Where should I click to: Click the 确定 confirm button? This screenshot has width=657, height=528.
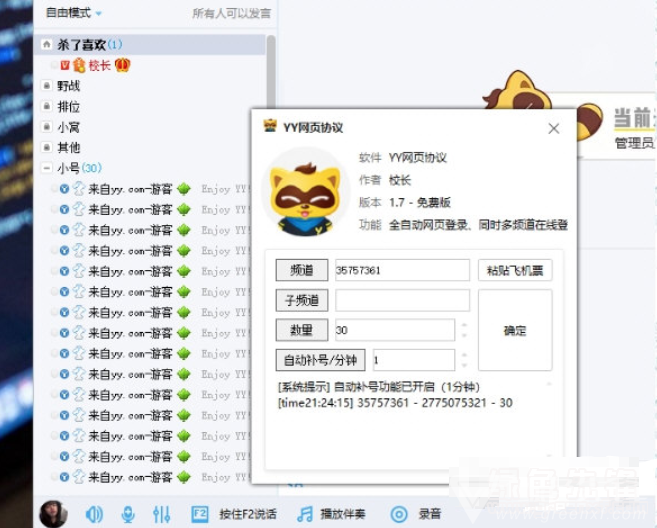pyautogui.click(x=515, y=330)
